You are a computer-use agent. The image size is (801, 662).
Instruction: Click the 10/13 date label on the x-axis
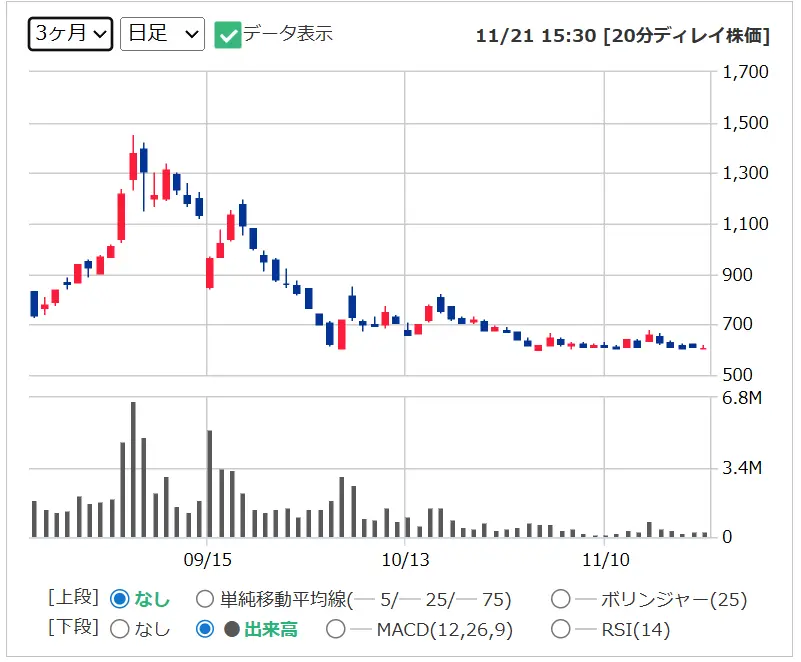[x=405, y=557]
